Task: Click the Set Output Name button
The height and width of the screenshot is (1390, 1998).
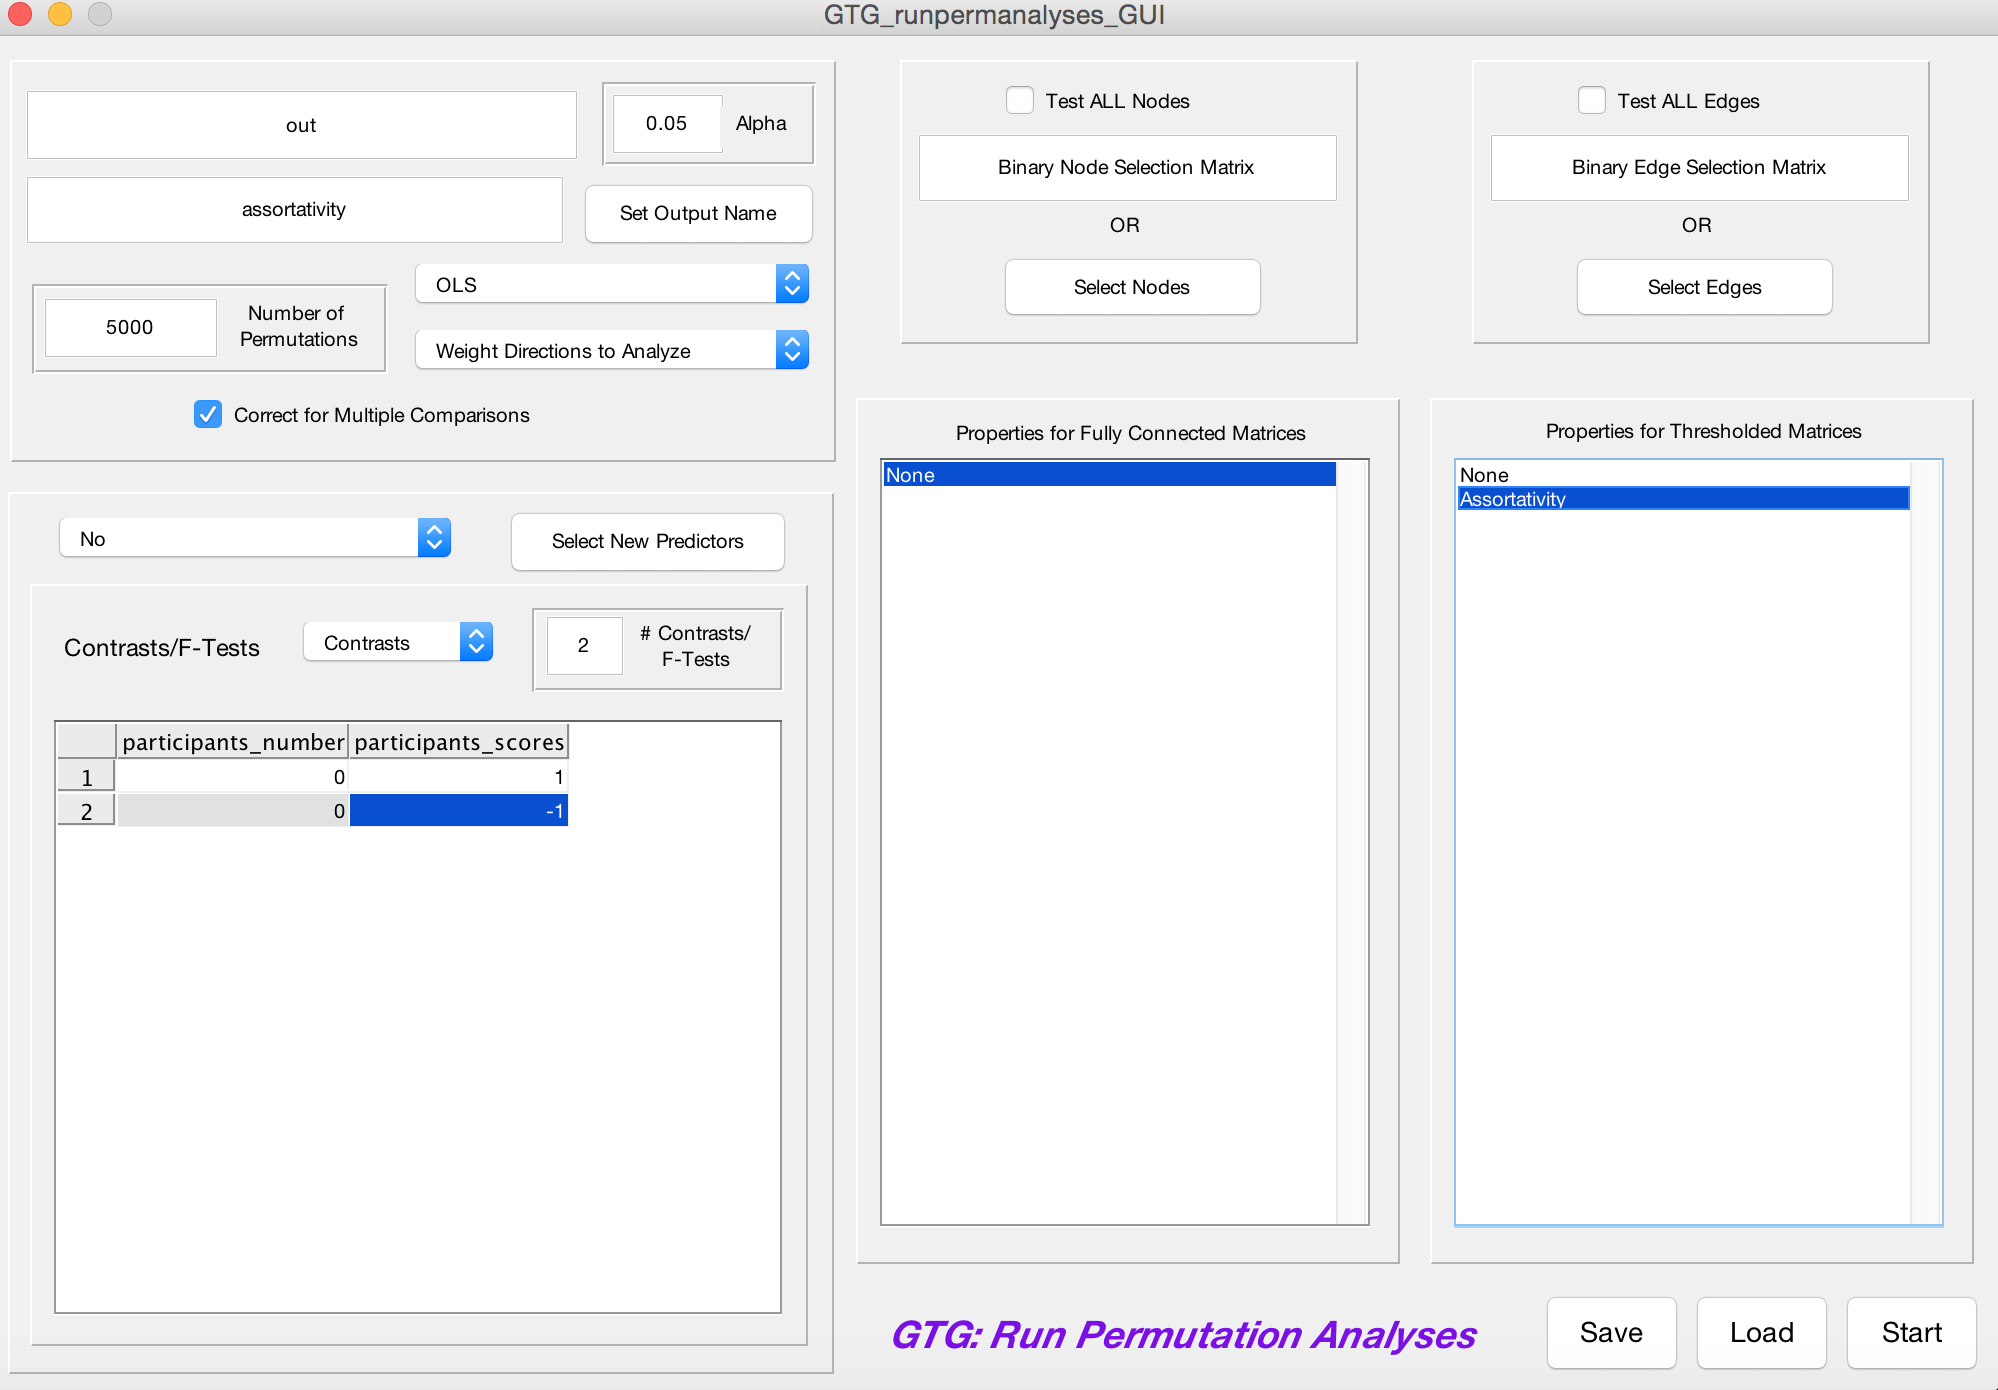Action: (x=698, y=213)
